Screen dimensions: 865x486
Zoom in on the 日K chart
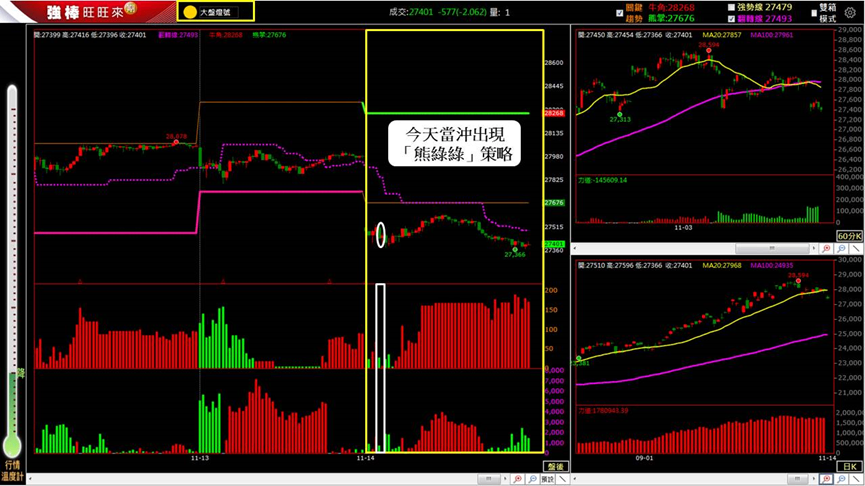click(826, 479)
